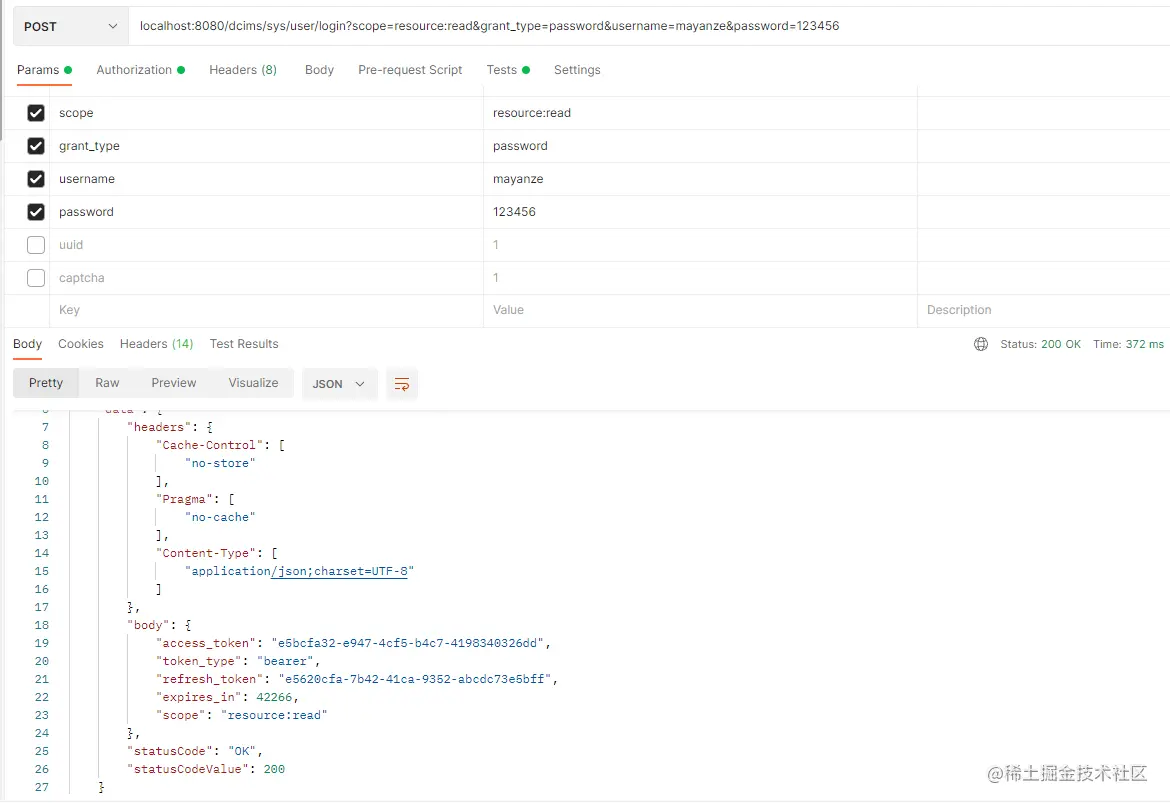This screenshot has height=806, width=1170.
Task: Open the POST method dropdown
Action: click(70, 27)
